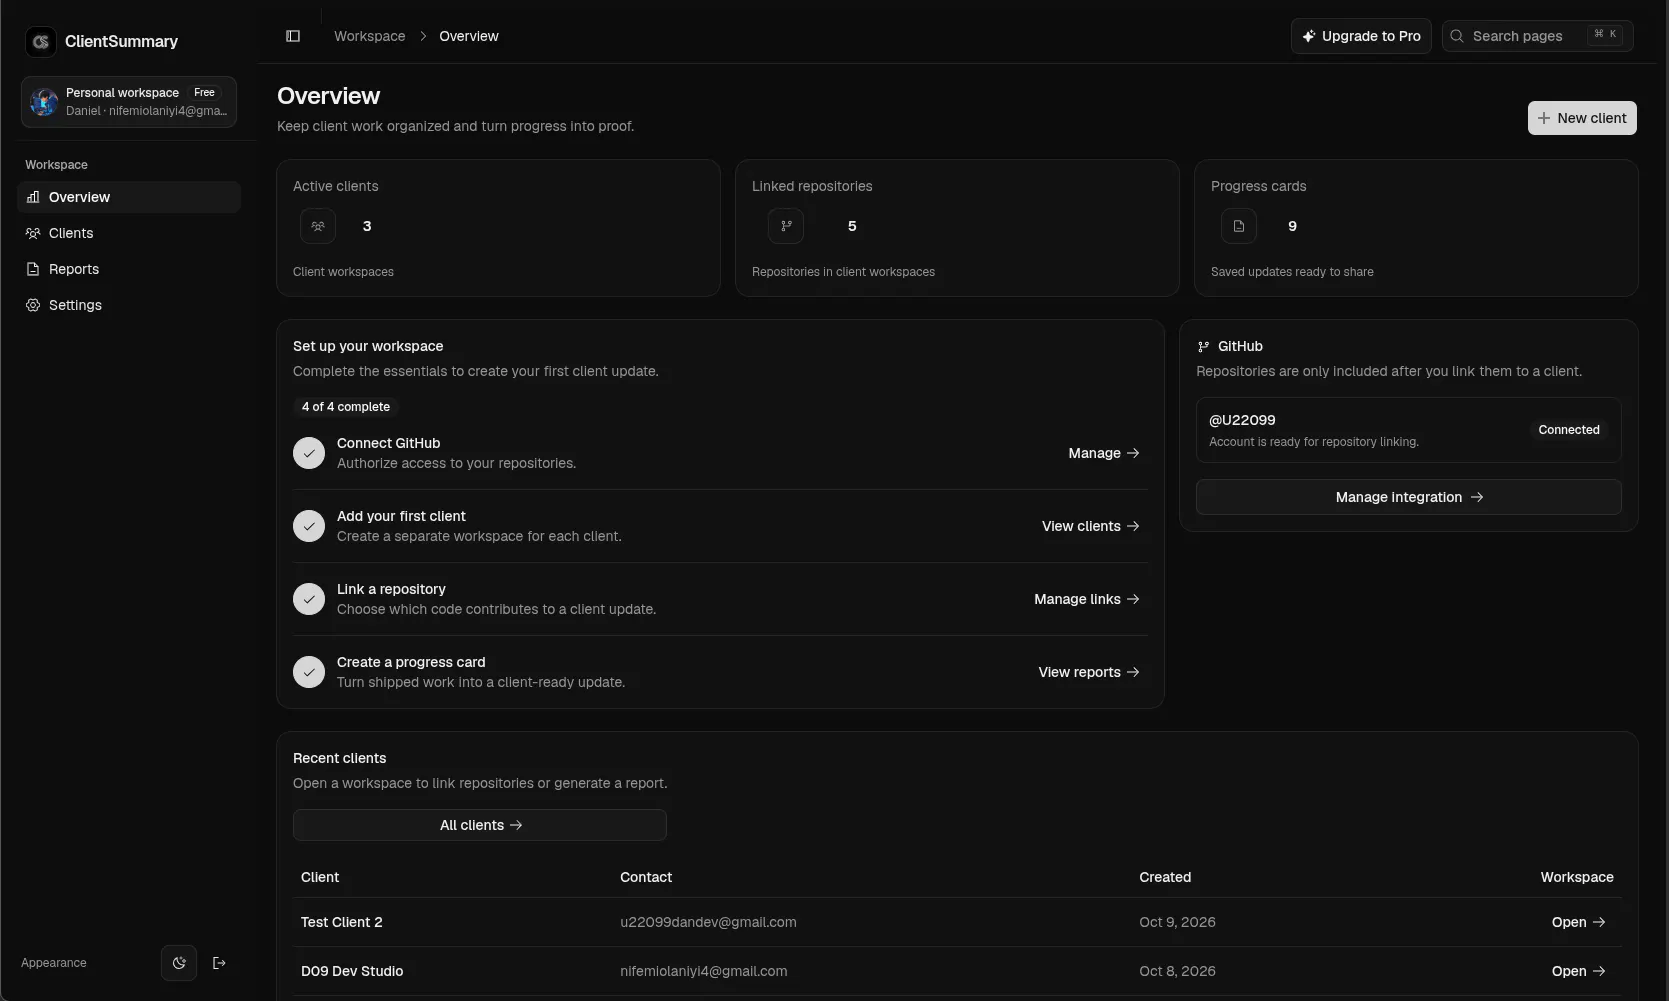Click the Linked repositories branch icon
This screenshot has height=1001, width=1669.
pyautogui.click(x=786, y=226)
